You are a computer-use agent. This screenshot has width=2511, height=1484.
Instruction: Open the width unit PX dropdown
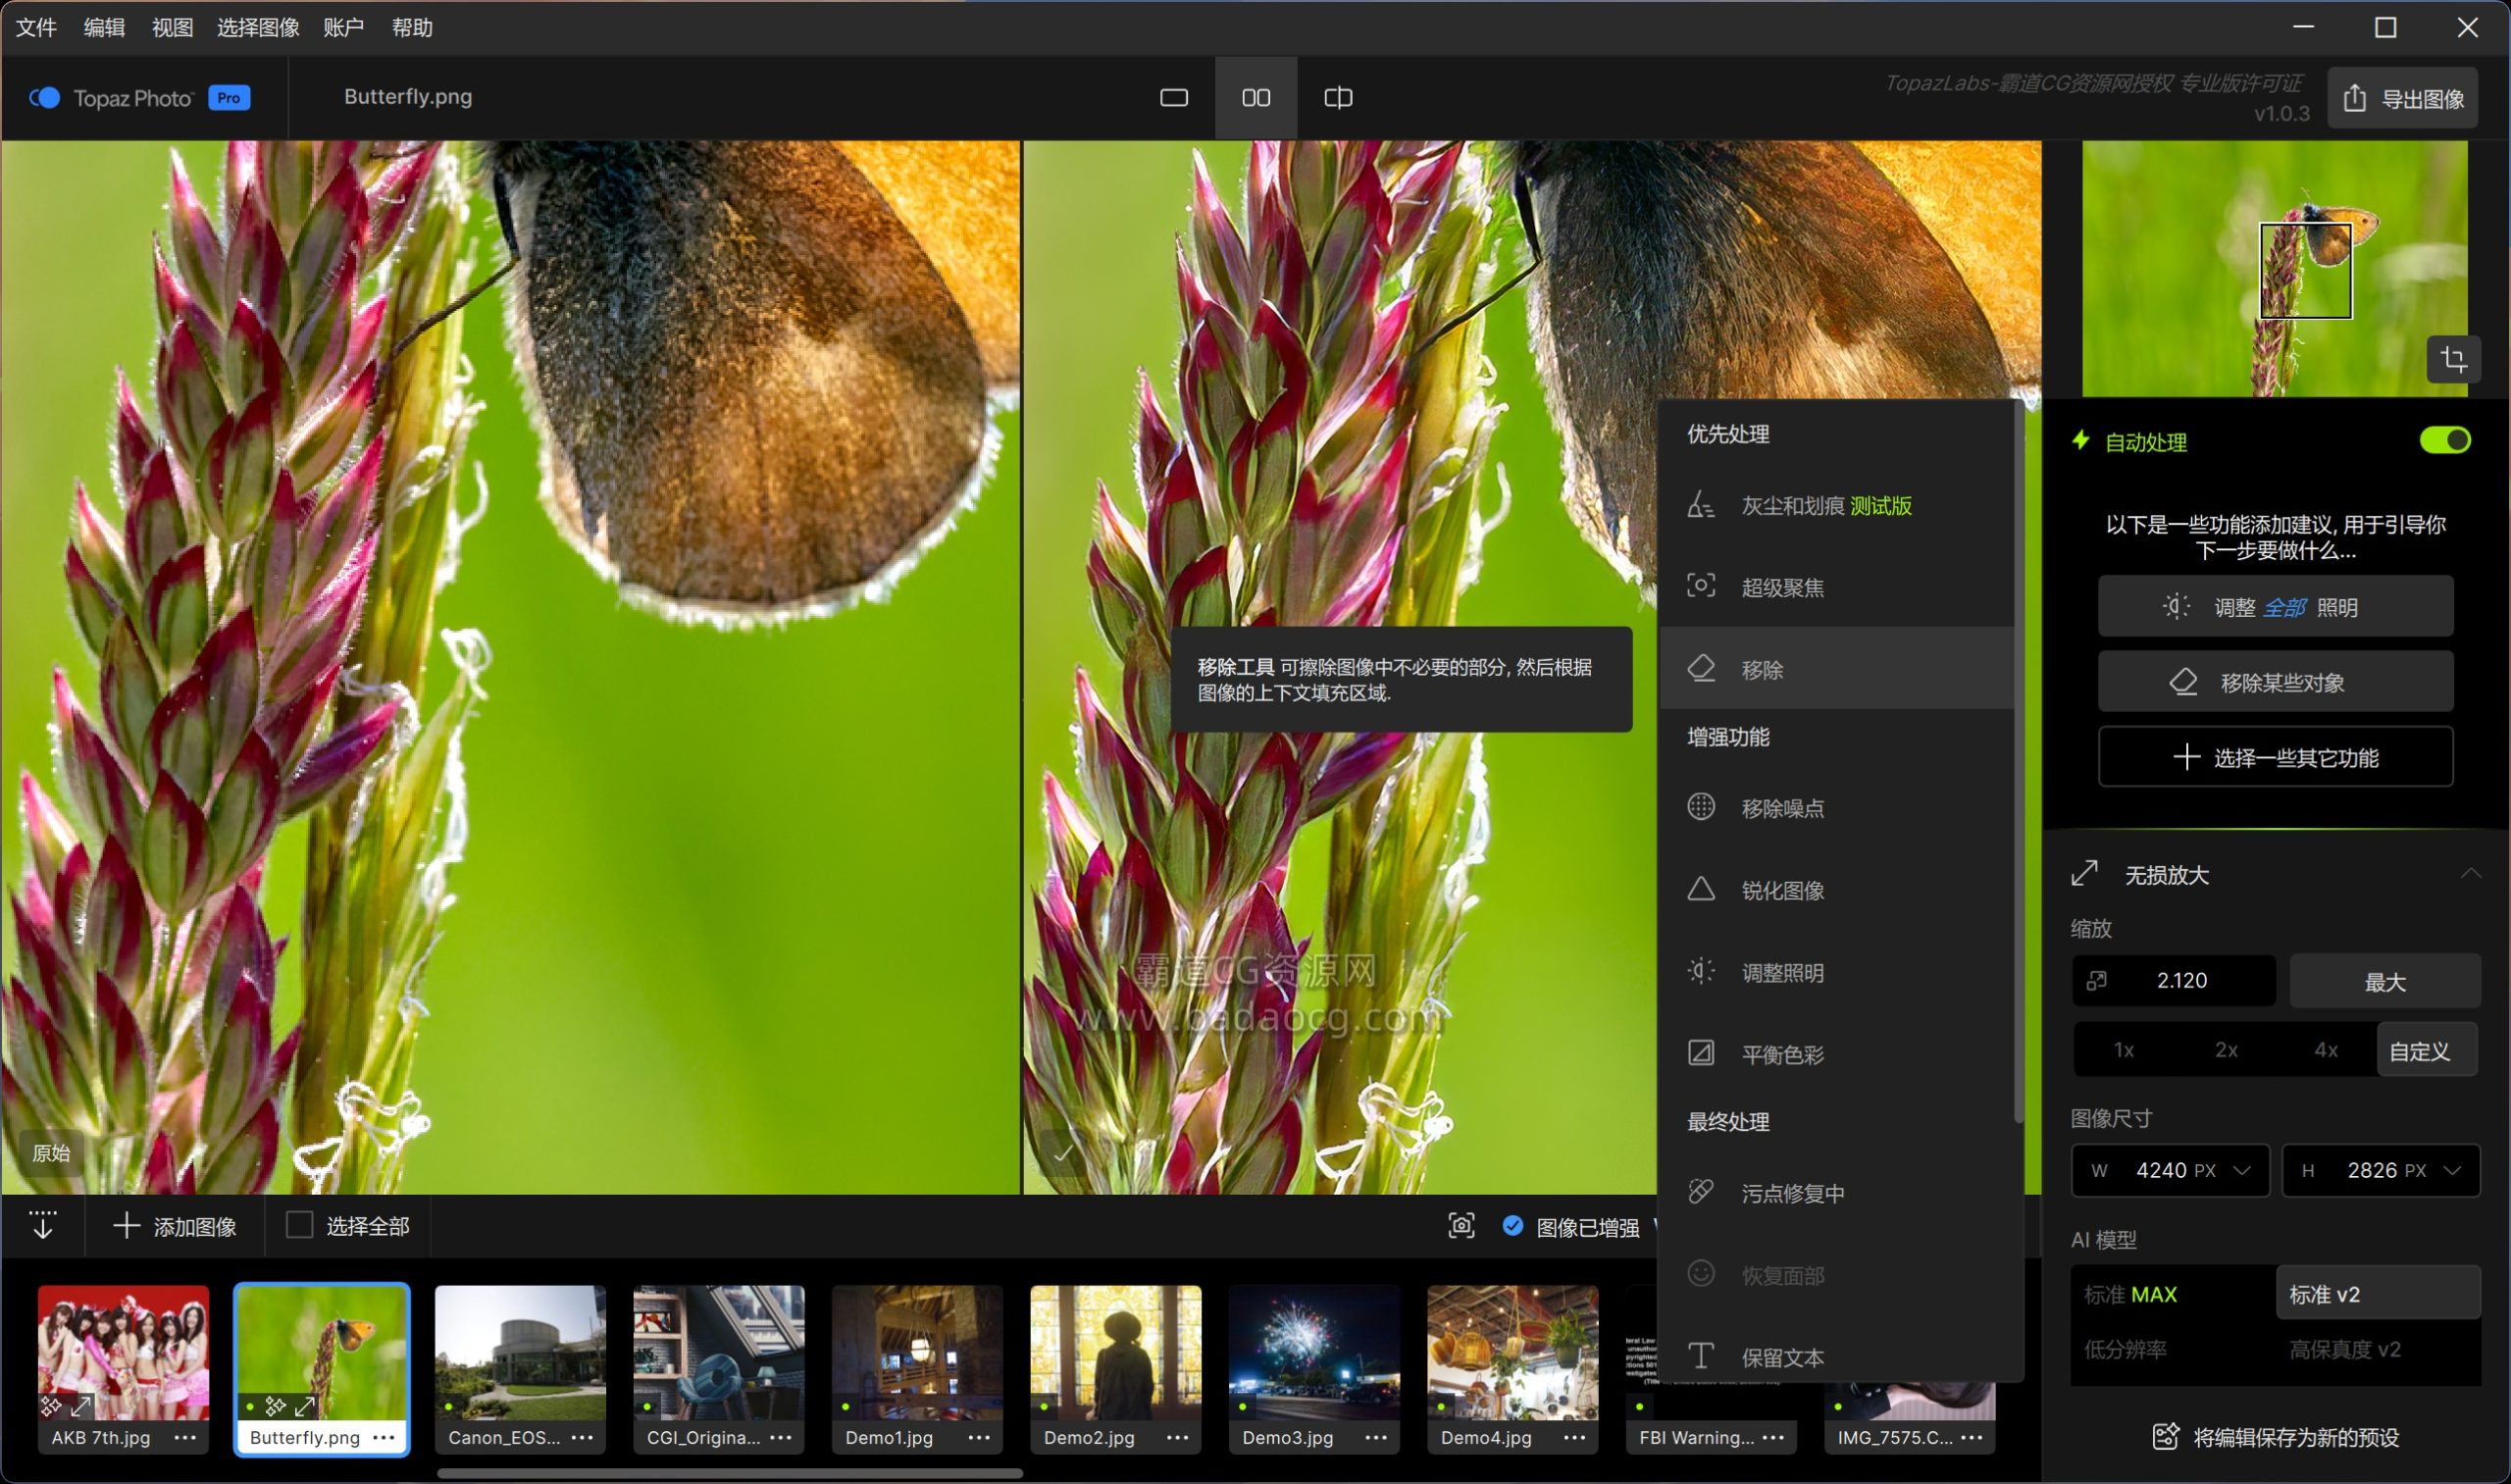coord(2241,1170)
